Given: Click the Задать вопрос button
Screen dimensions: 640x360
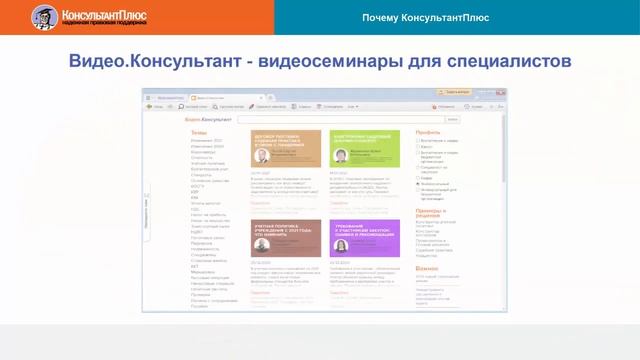Looking at the screenshot, I should click(x=454, y=92).
